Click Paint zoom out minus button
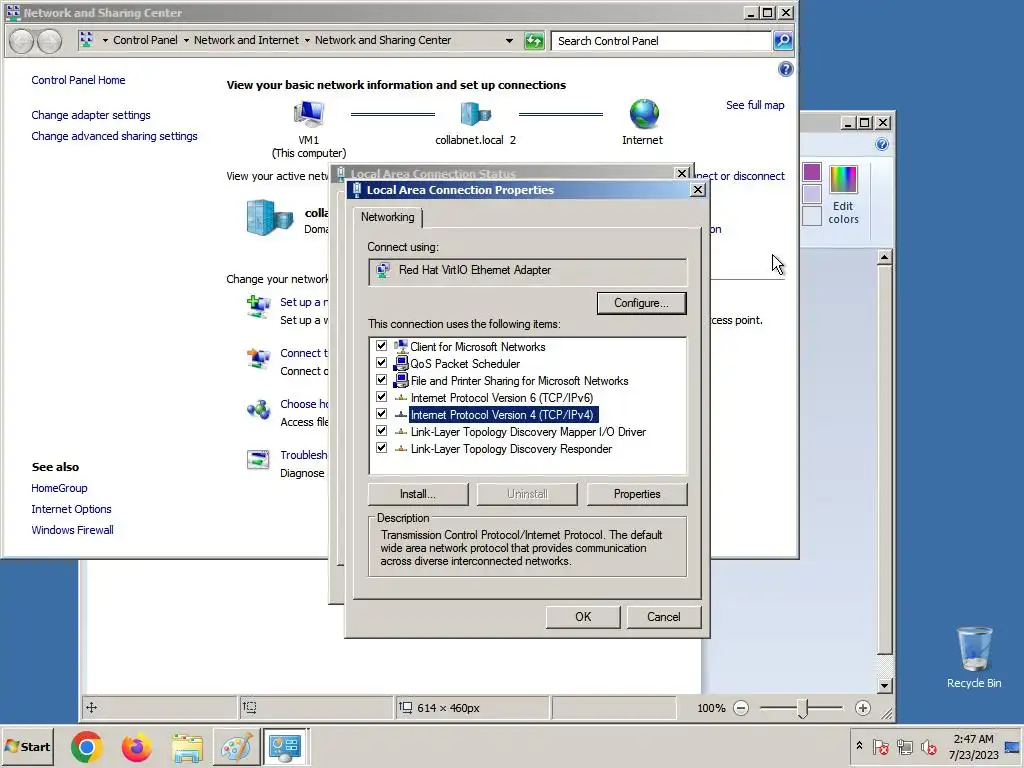1024x768 pixels. click(x=741, y=708)
